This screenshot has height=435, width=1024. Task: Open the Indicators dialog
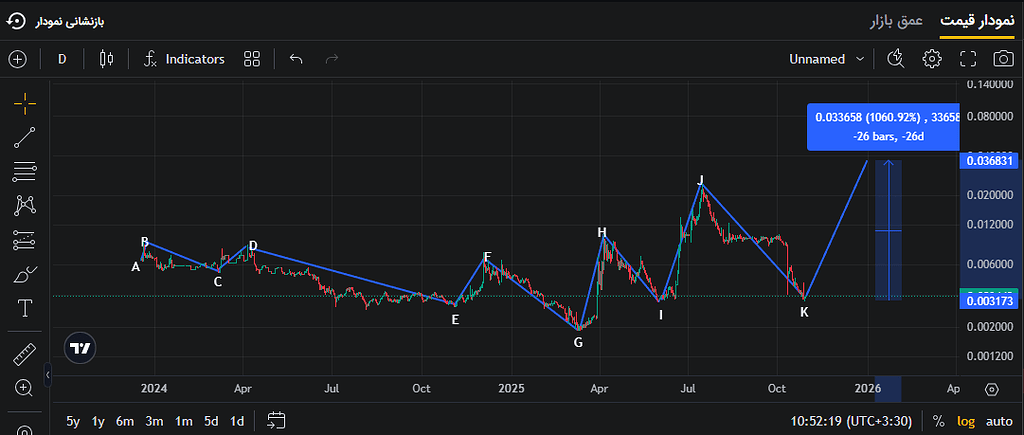click(x=184, y=59)
